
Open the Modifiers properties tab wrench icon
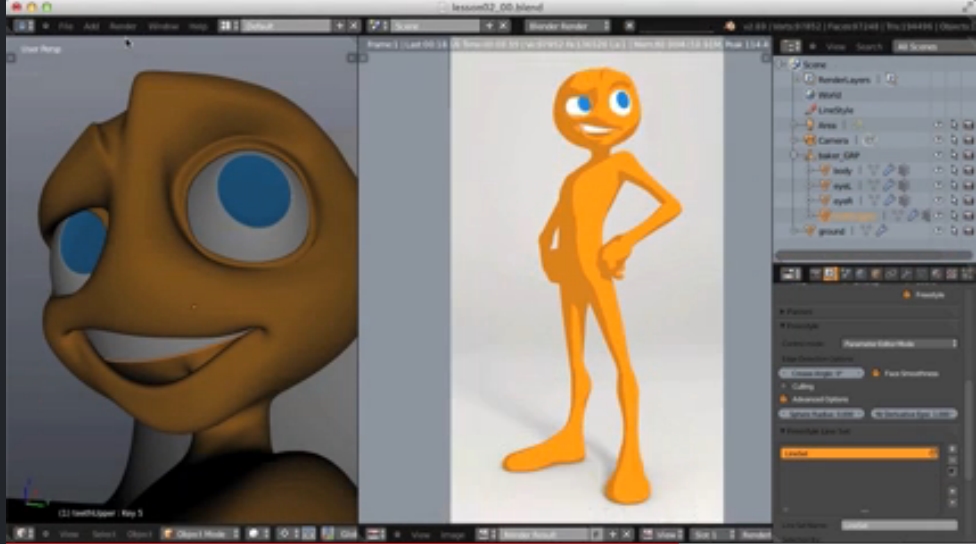(906, 274)
